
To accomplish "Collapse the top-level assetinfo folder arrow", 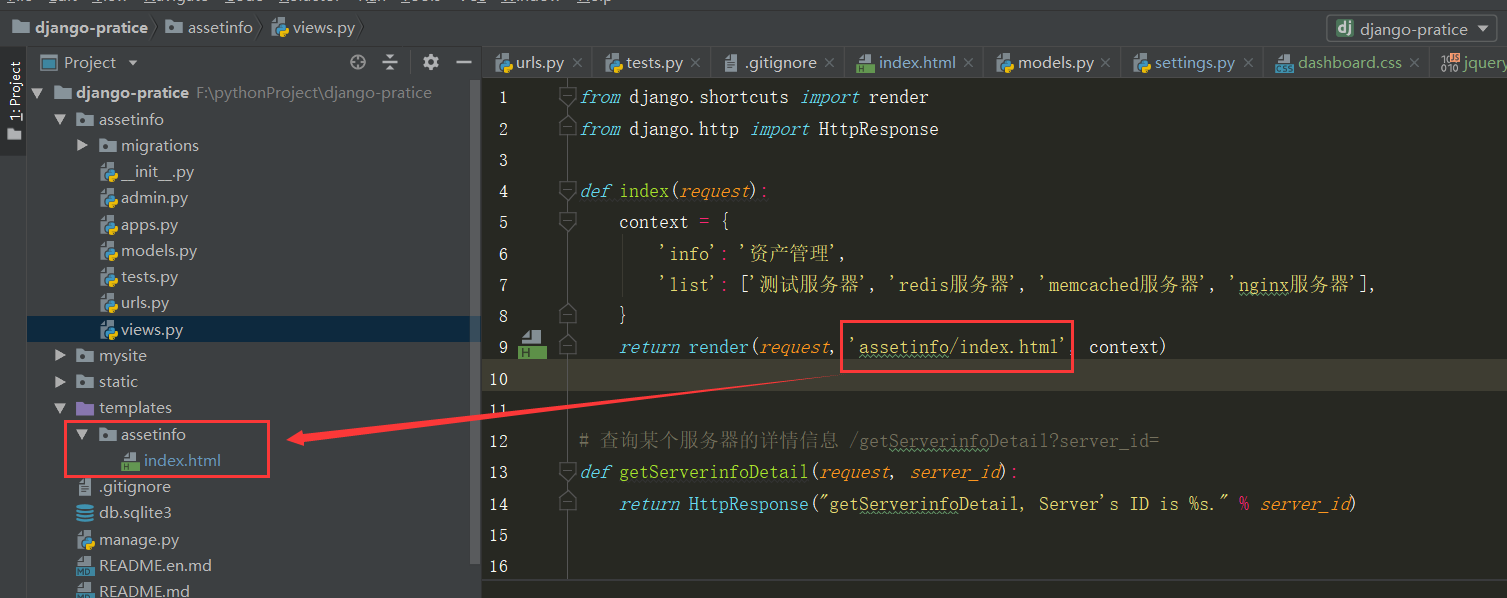I will coord(61,120).
